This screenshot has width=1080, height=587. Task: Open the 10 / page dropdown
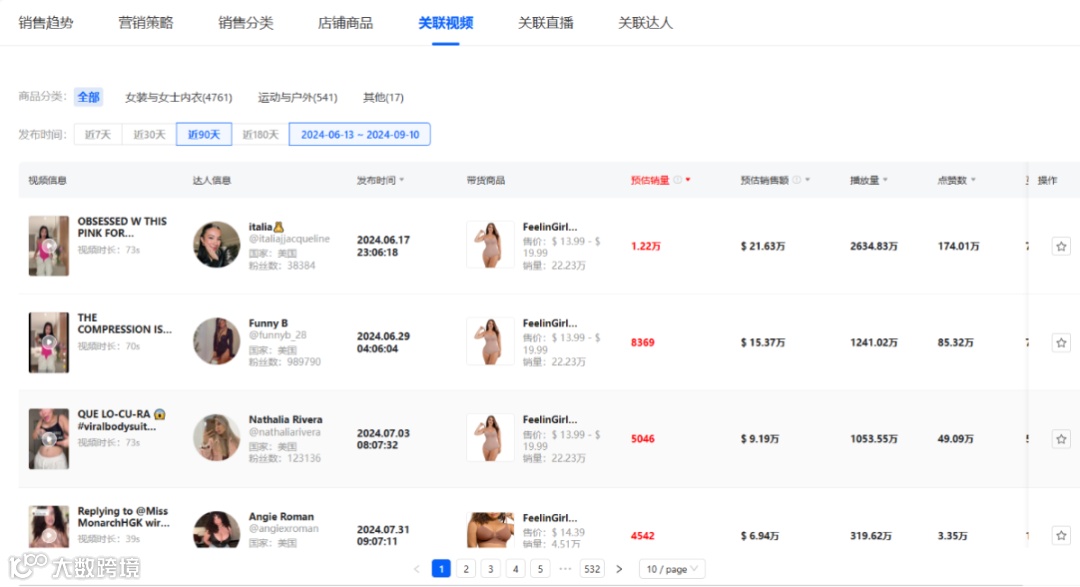click(671, 568)
